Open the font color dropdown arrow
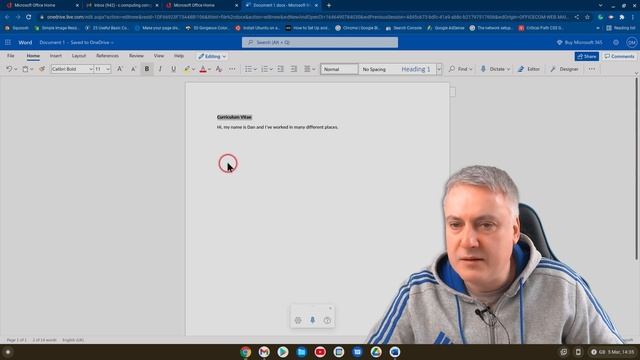 [209, 69]
